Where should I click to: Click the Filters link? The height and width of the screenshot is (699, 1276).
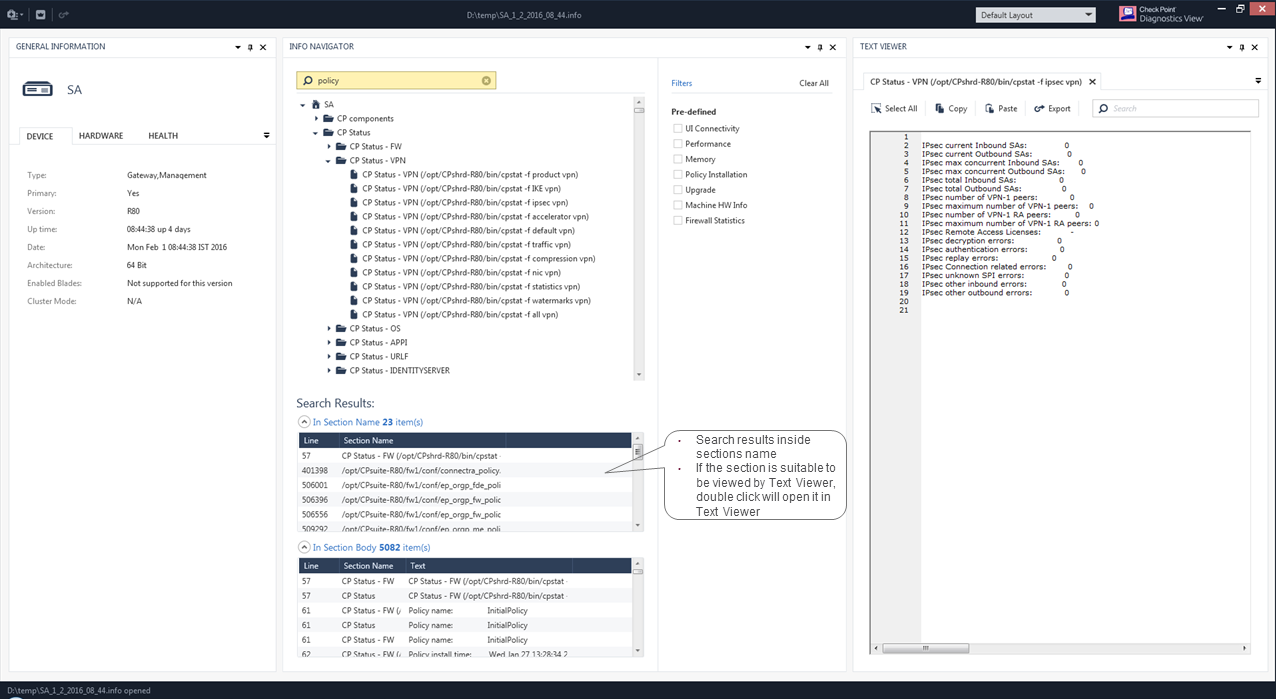click(x=682, y=83)
